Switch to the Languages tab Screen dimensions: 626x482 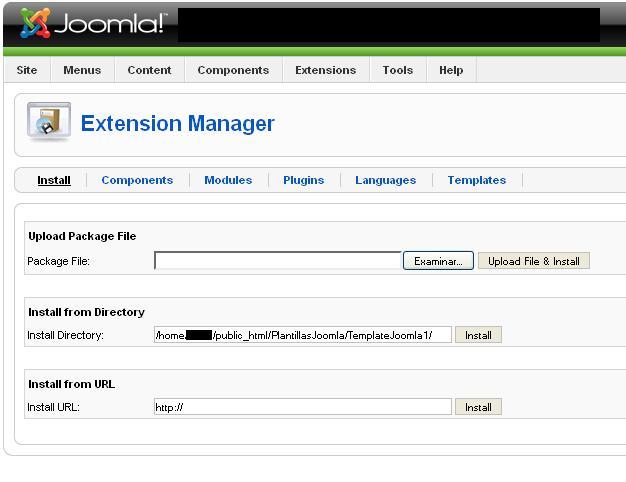coord(386,180)
